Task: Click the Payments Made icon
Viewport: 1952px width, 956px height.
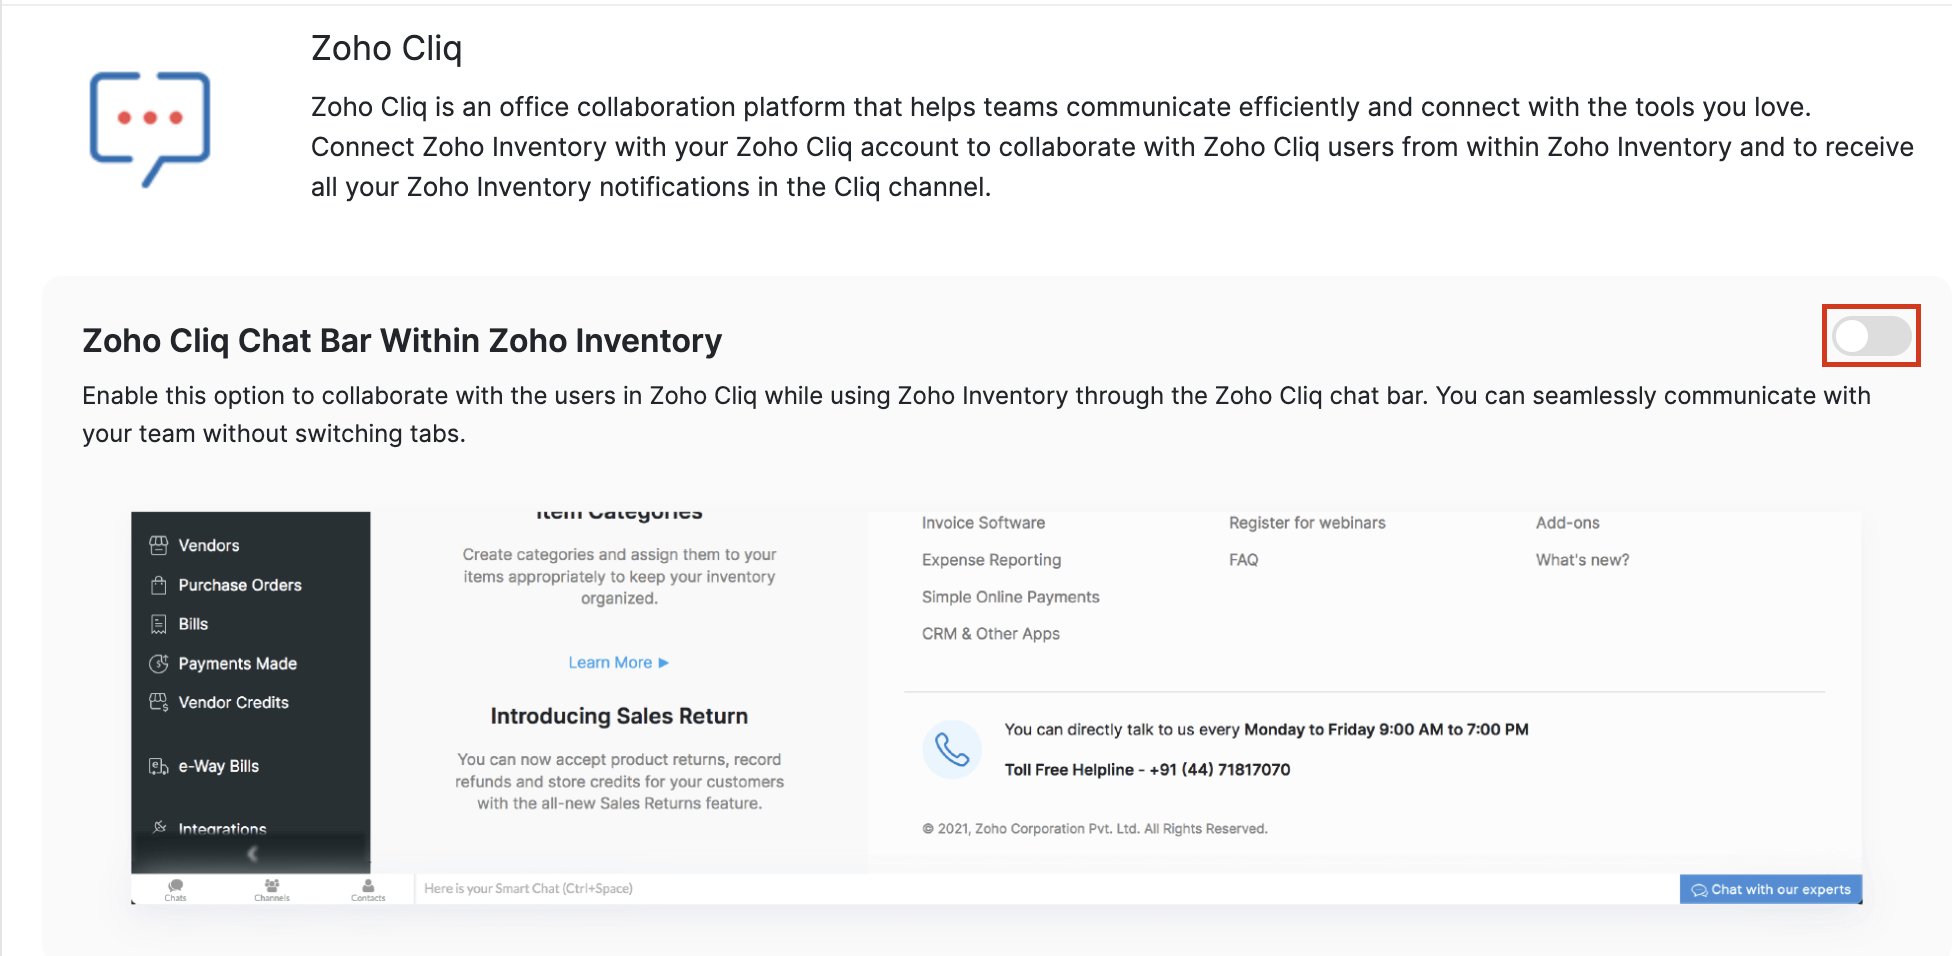Action: click(x=158, y=663)
